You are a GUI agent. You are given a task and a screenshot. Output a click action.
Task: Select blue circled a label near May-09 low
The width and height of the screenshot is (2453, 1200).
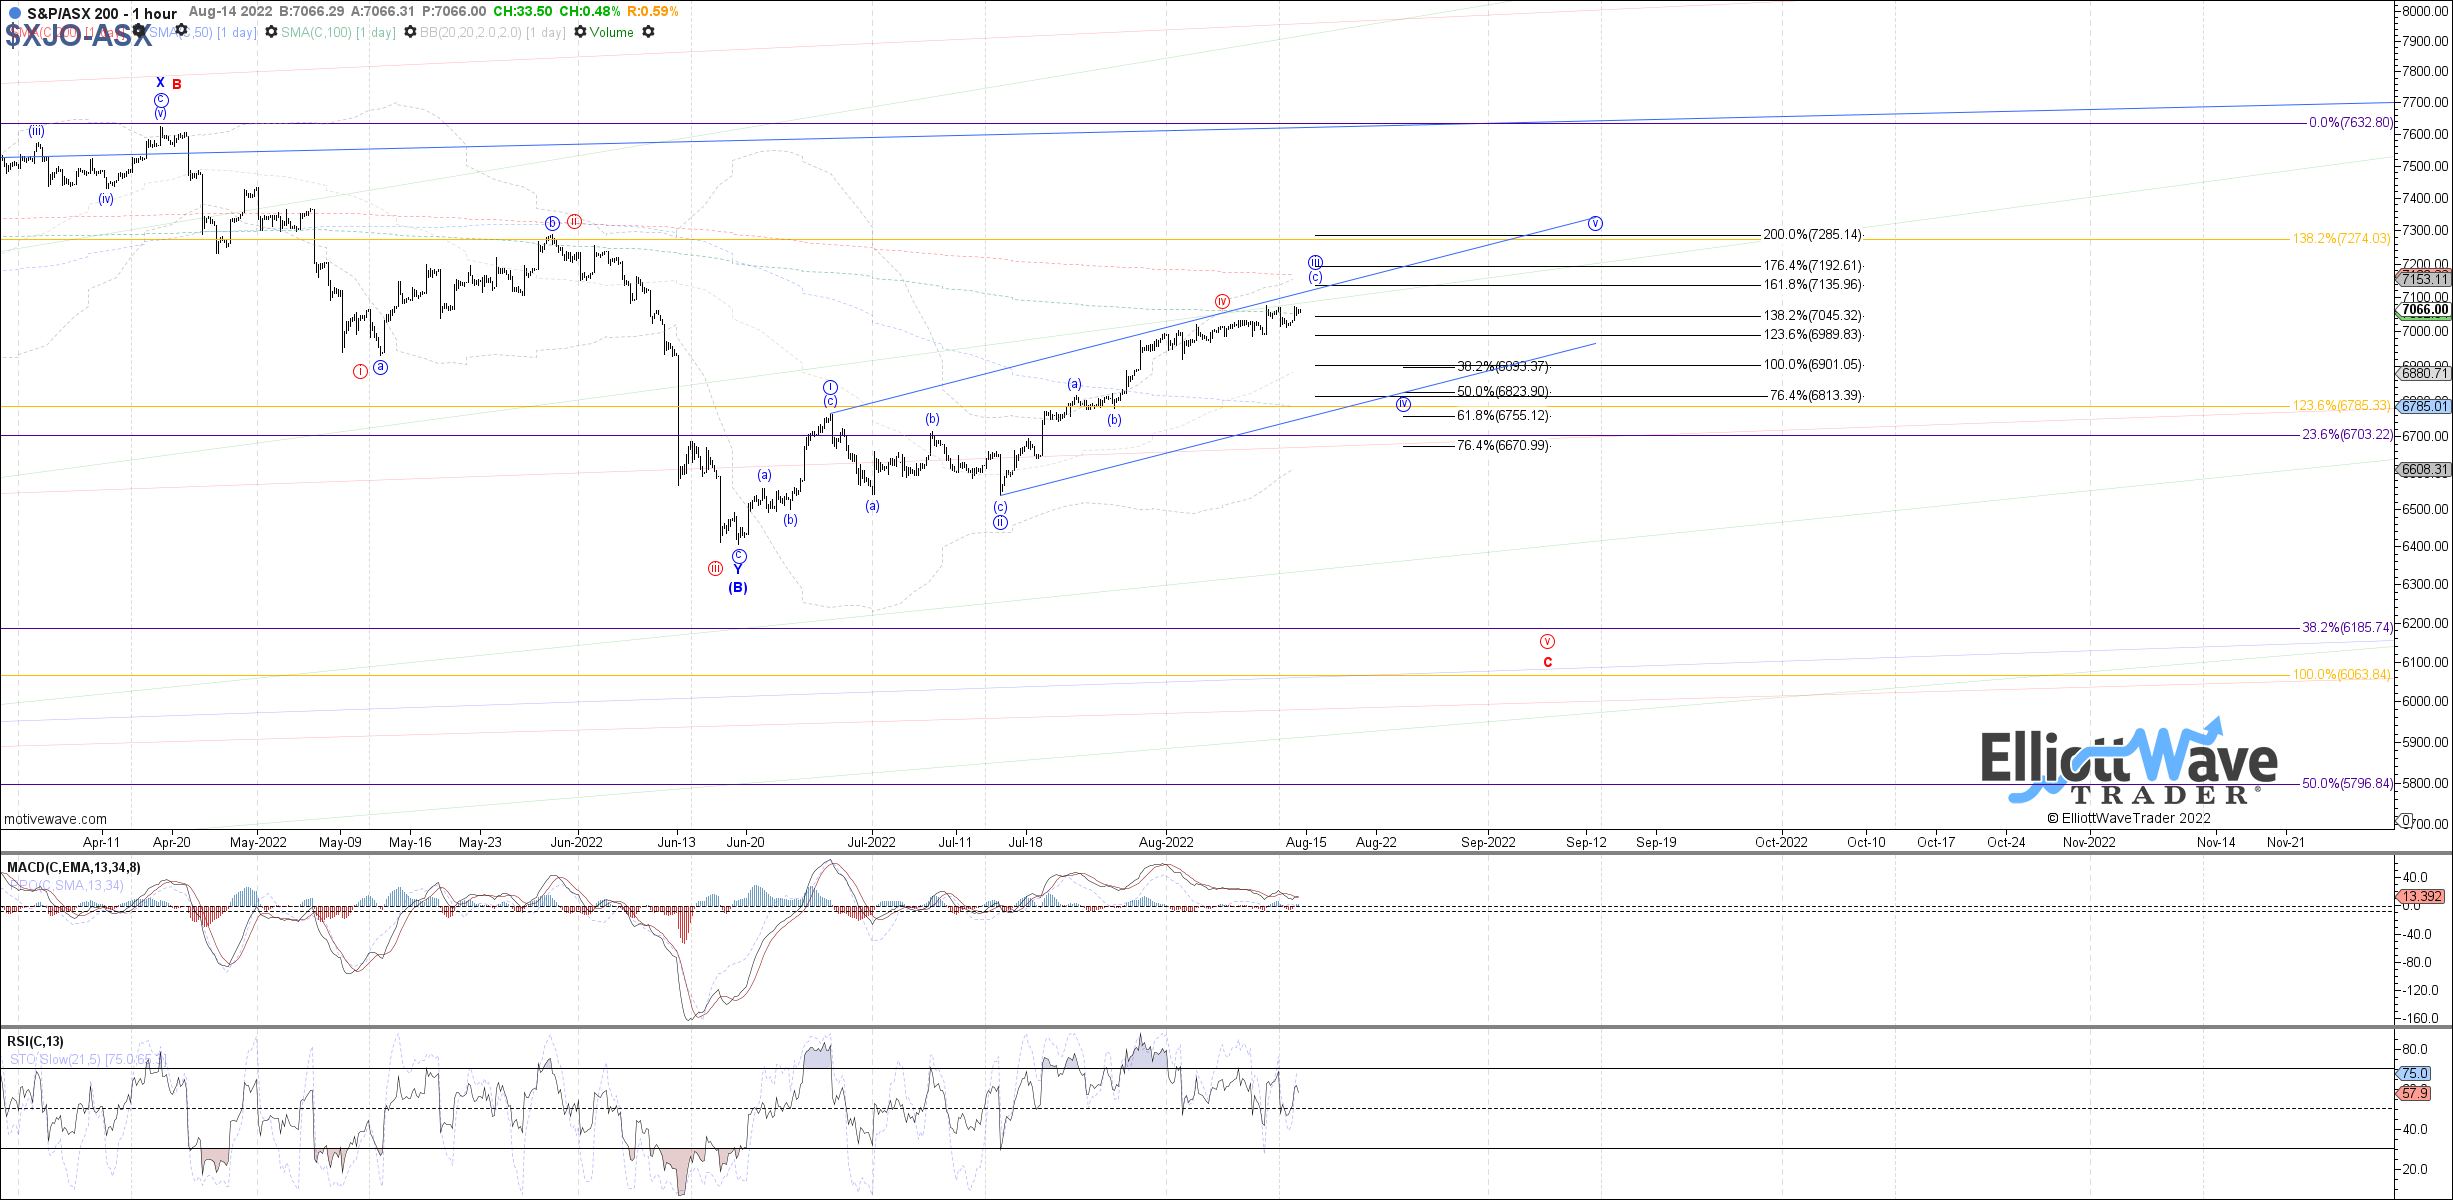tap(381, 367)
